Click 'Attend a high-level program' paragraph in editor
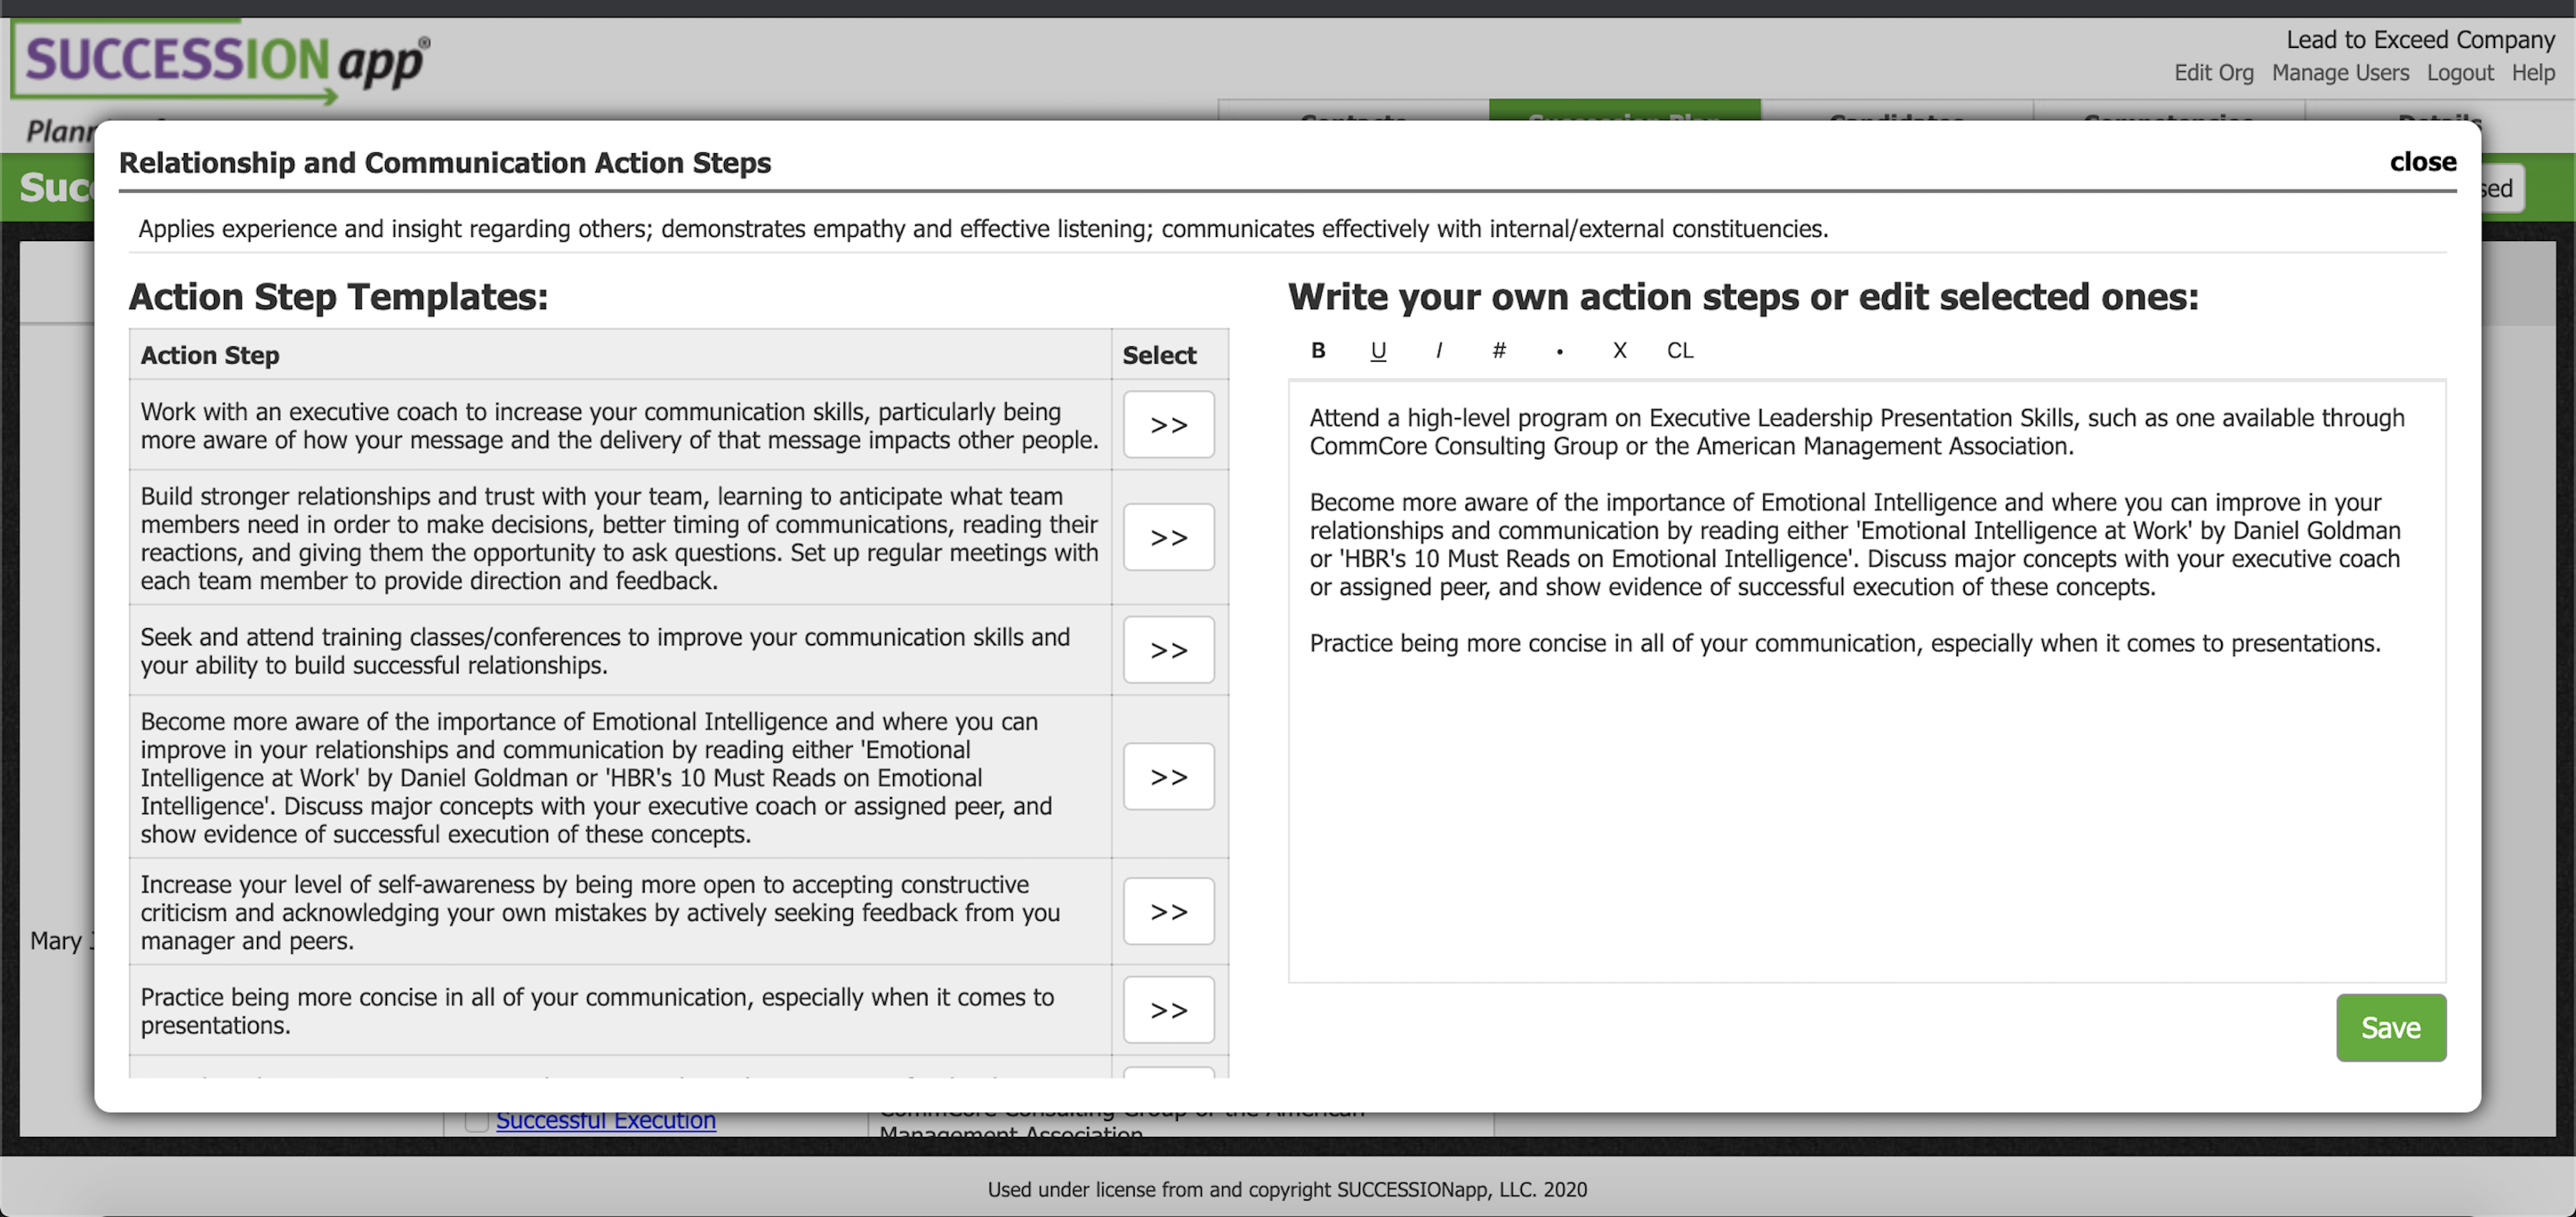Image resolution: width=2576 pixels, height=1217 pixels. coord(1857,432)
